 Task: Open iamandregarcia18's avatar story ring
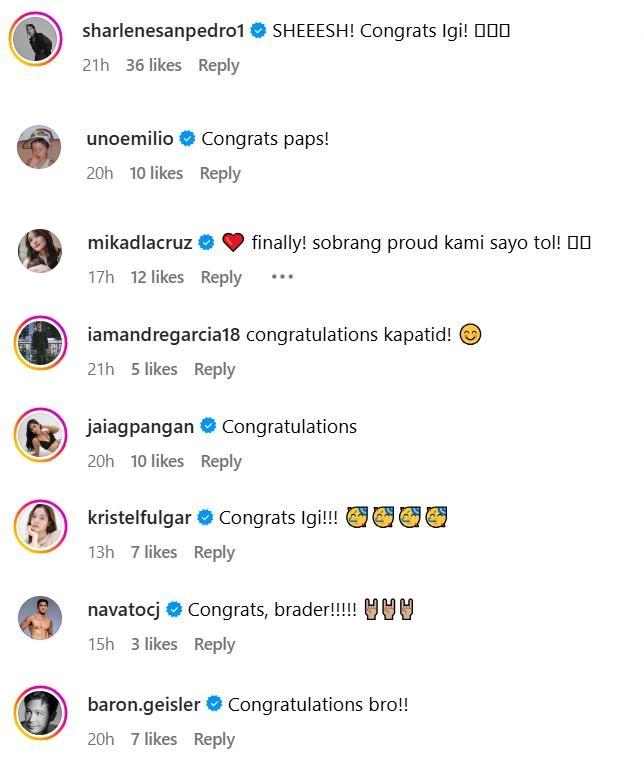40,343
